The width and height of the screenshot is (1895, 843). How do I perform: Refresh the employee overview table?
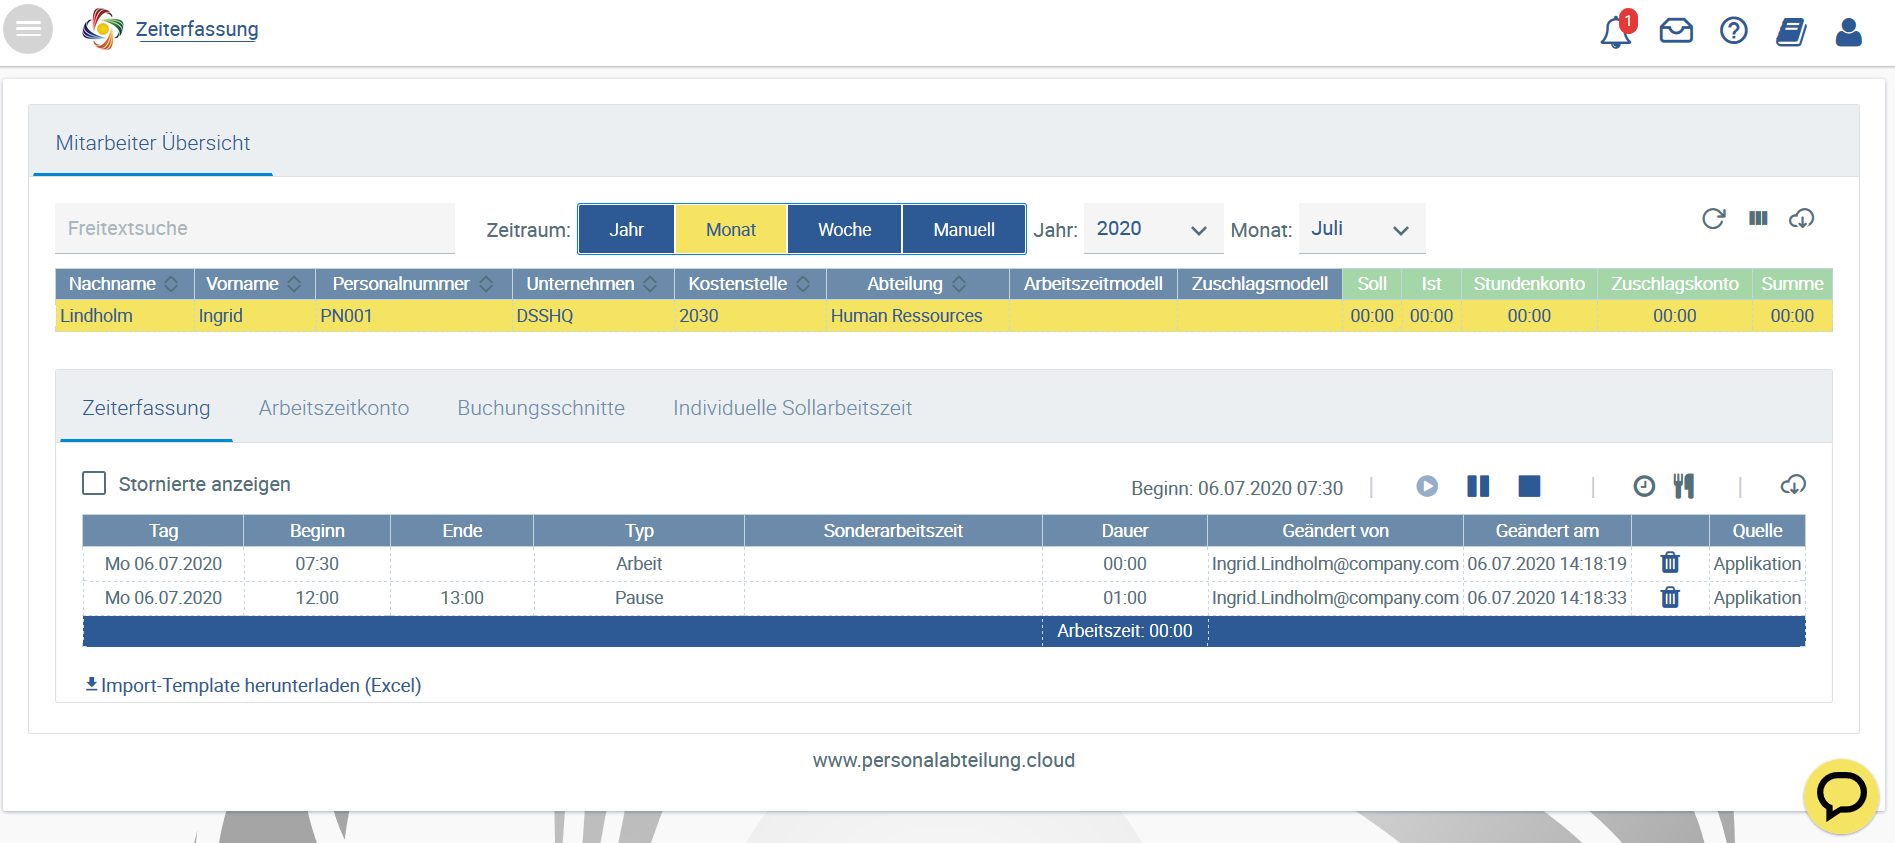1714,219
